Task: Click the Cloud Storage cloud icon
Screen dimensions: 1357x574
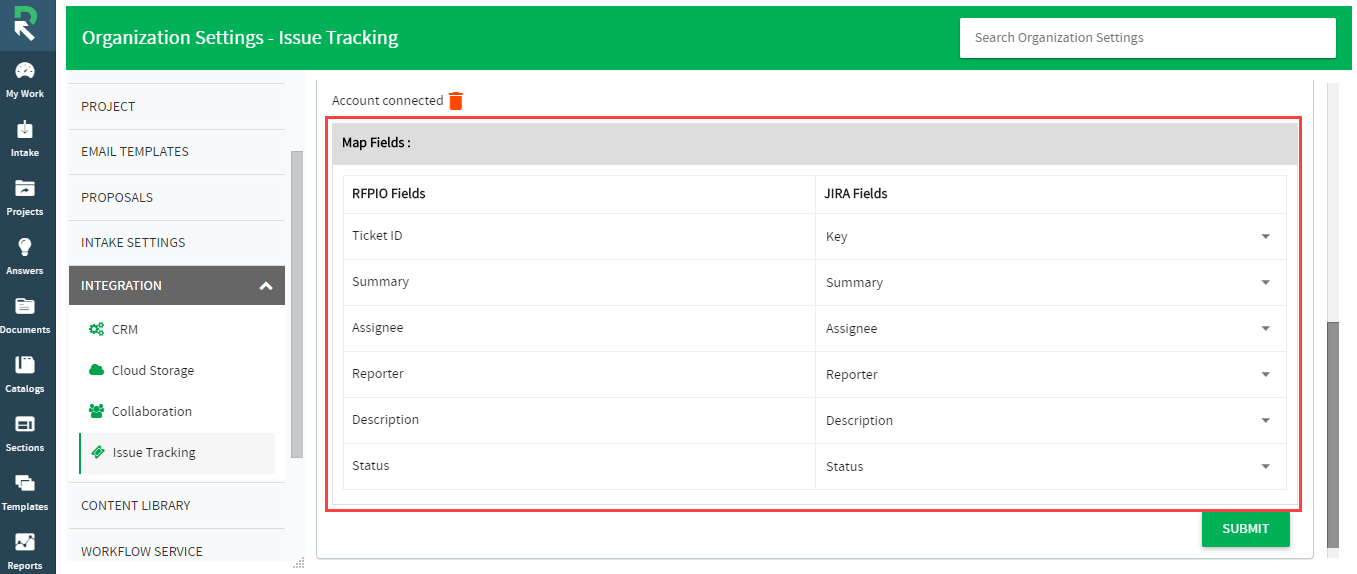Action: pyautogui.click(x=96, y=370)
